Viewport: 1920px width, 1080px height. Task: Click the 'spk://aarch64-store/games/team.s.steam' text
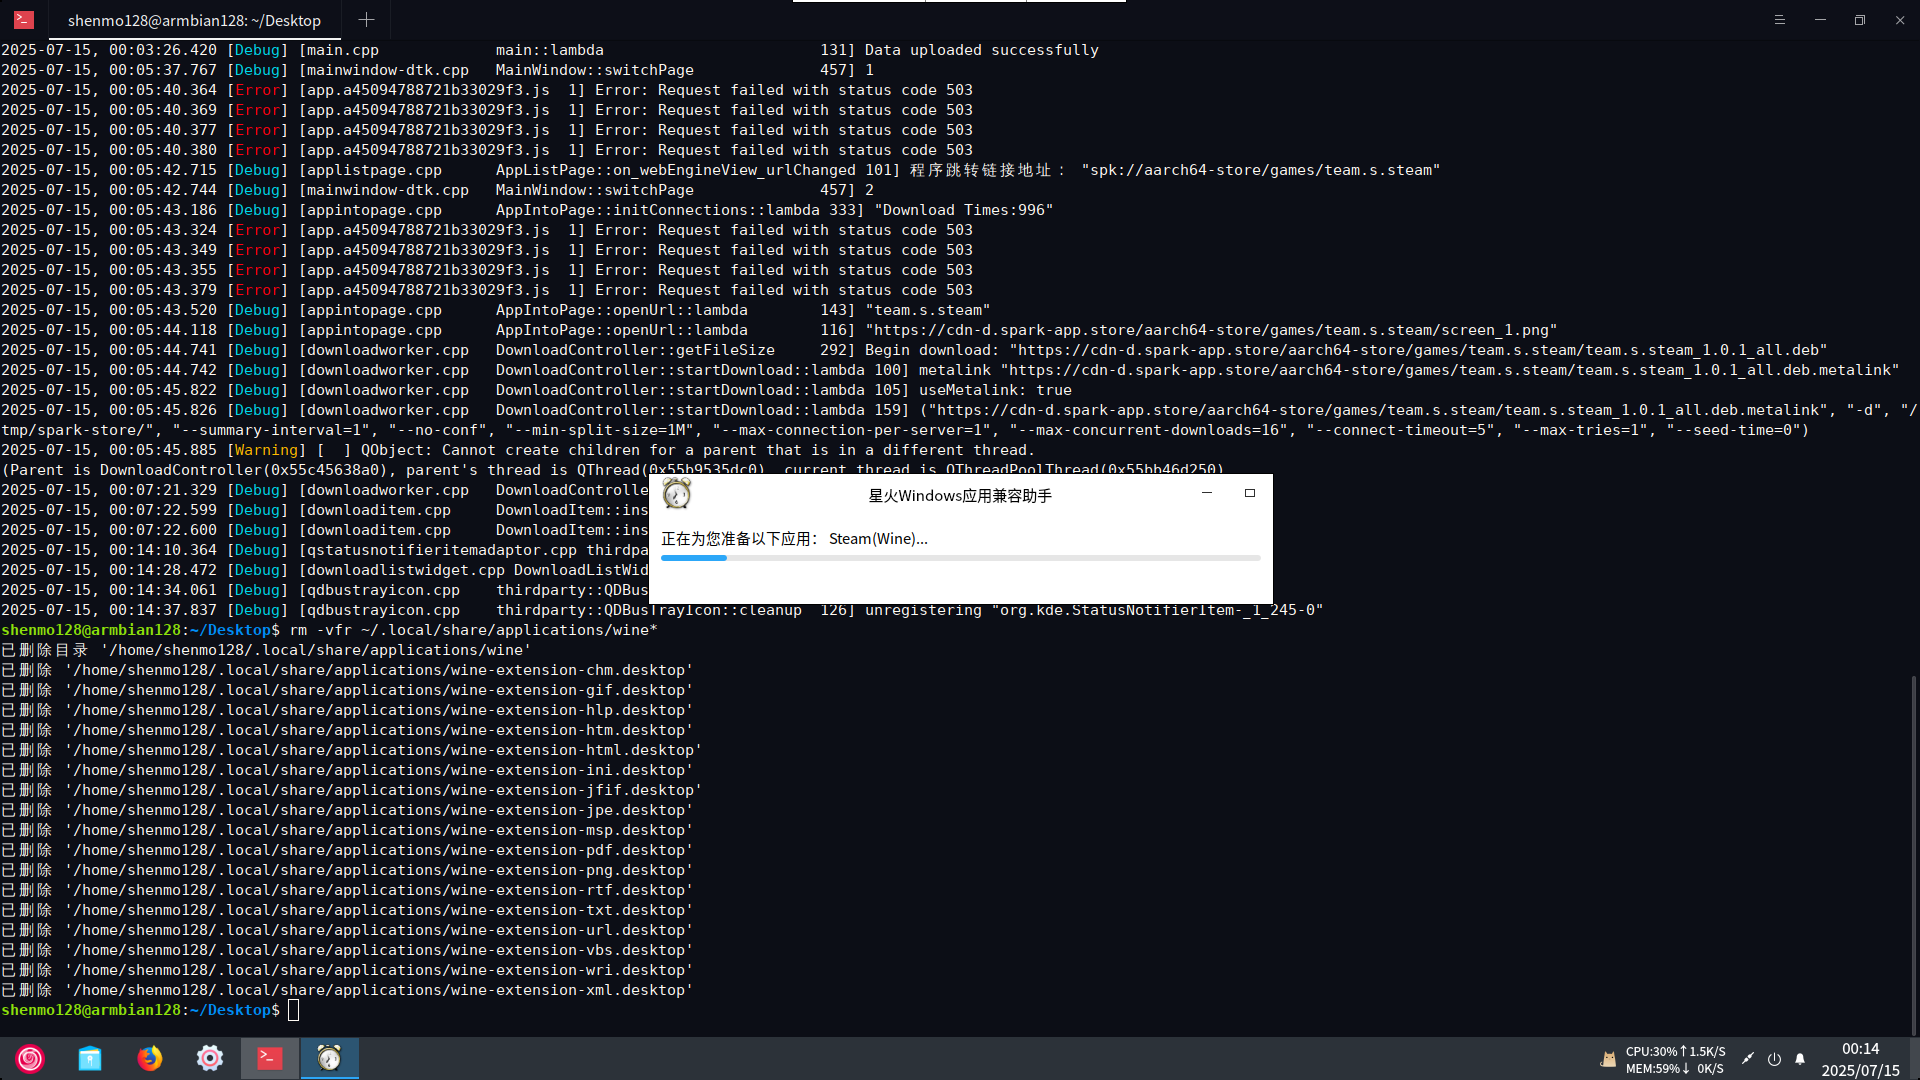(1260, 170)
